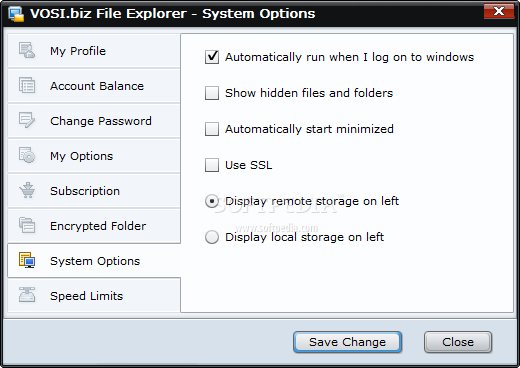Switch to the Speed Limits tab label
520x368 pixels.
point(86,296)
